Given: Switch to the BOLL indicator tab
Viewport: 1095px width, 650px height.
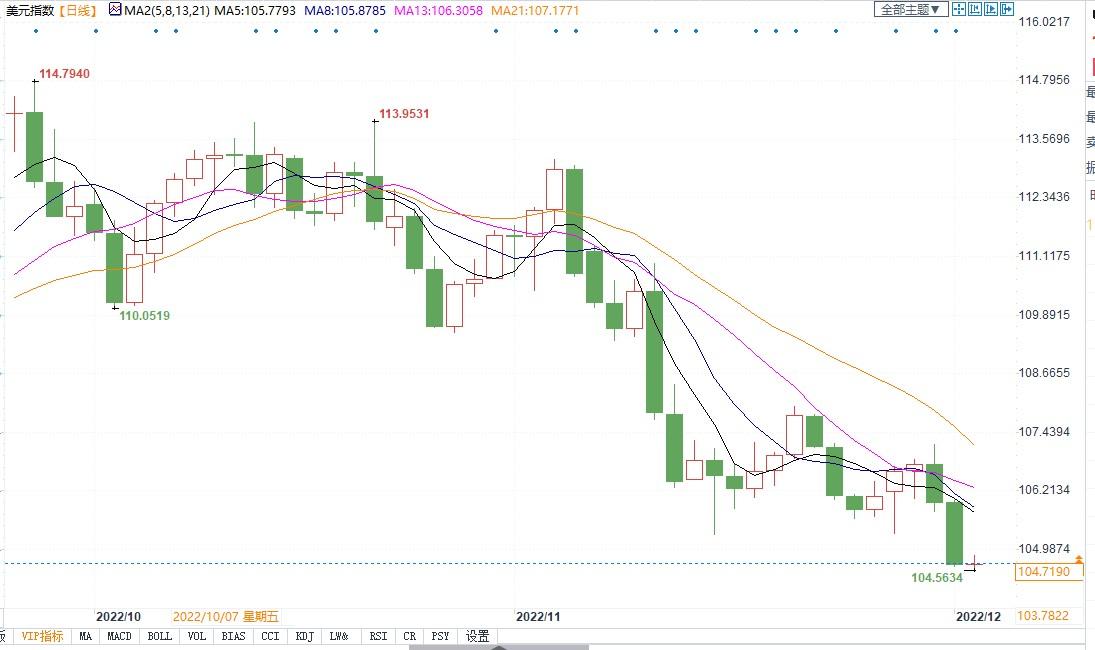Looking at the screenshot, I should pos(159,636).
